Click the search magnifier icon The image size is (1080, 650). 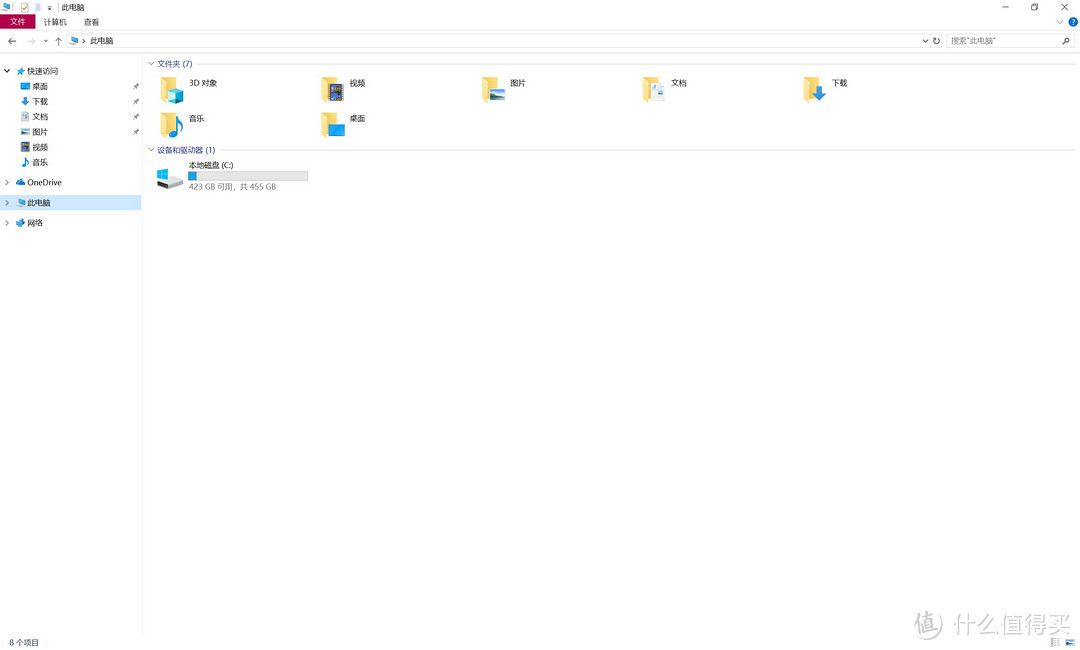pos(1066,41)
